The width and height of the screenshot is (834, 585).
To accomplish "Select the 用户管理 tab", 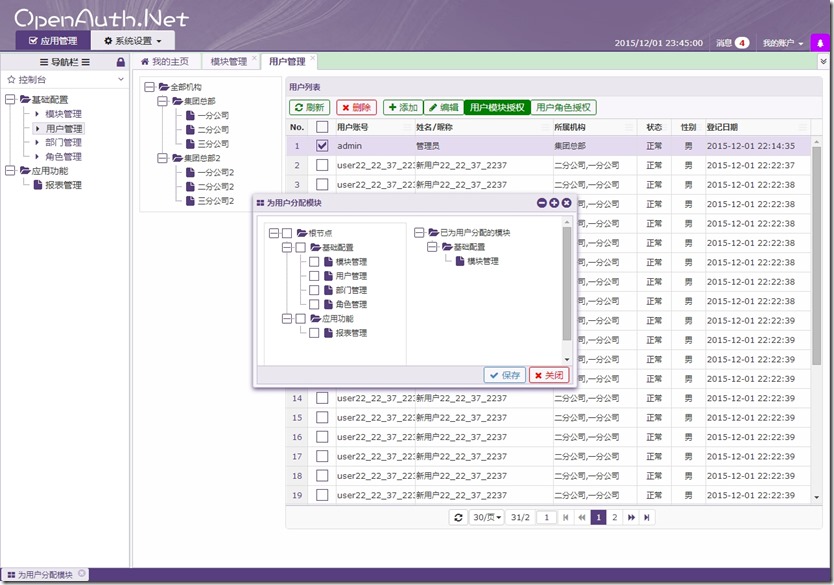I will [x=287, y=62].
